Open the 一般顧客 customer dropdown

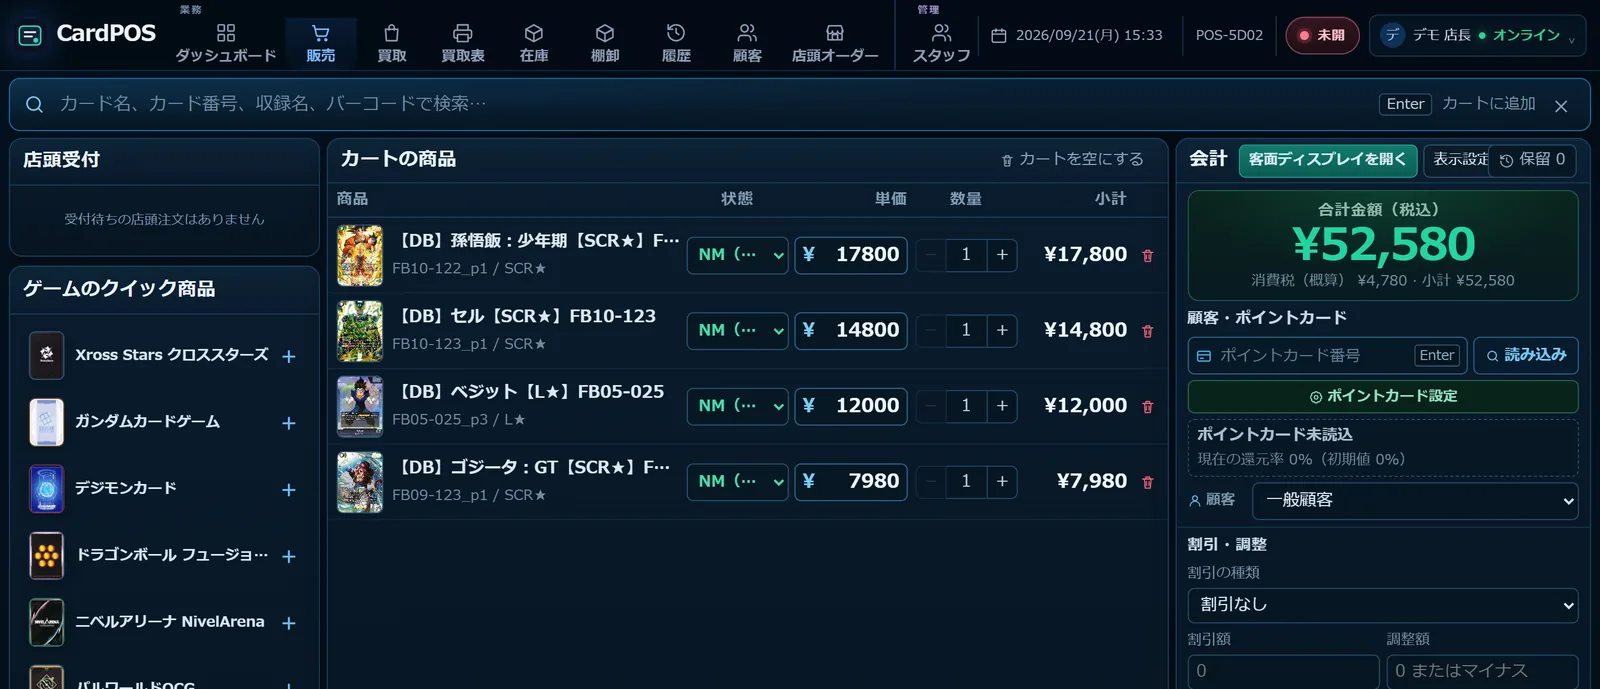[x=1415, y=501]
